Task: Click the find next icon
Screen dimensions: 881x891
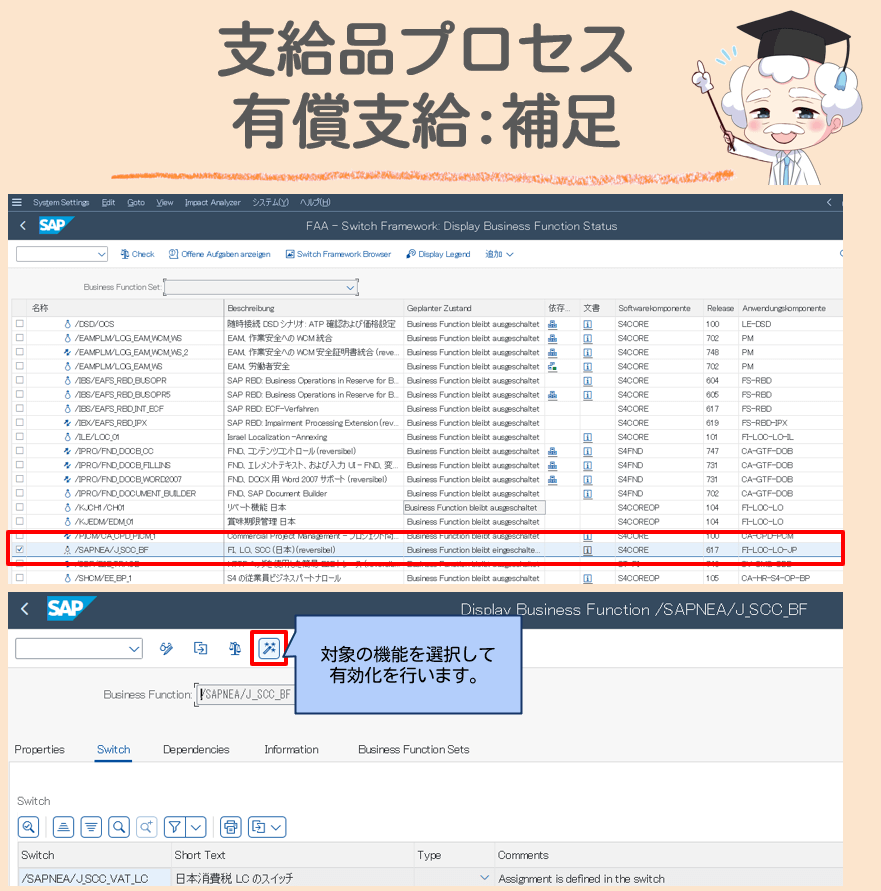Action: [x=147, y=827]
